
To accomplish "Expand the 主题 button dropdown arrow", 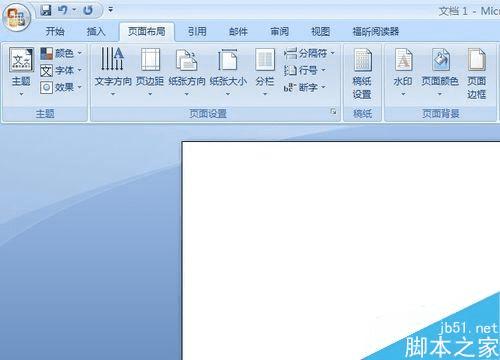I will [x=21, y=94].
